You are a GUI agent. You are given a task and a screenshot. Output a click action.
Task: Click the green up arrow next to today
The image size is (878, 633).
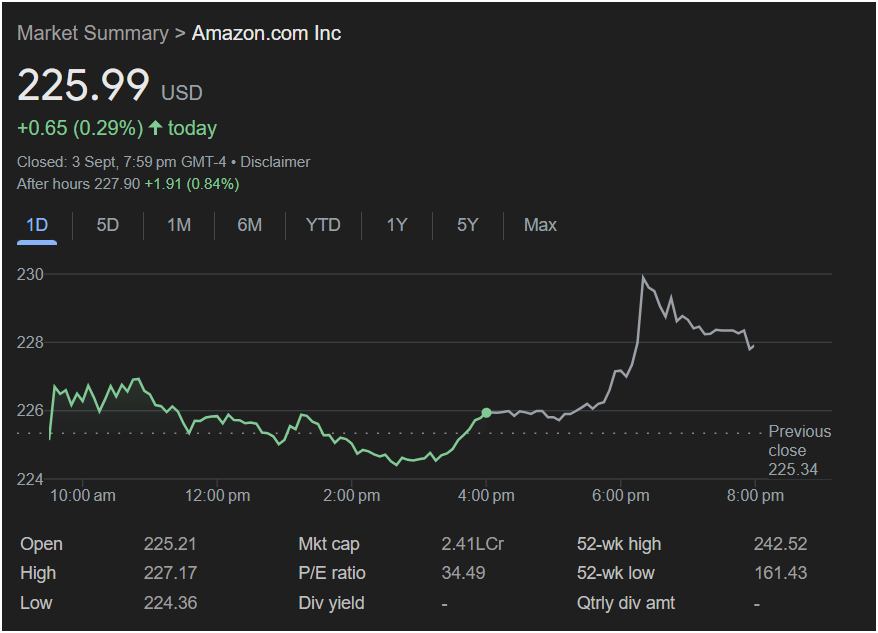156,128
